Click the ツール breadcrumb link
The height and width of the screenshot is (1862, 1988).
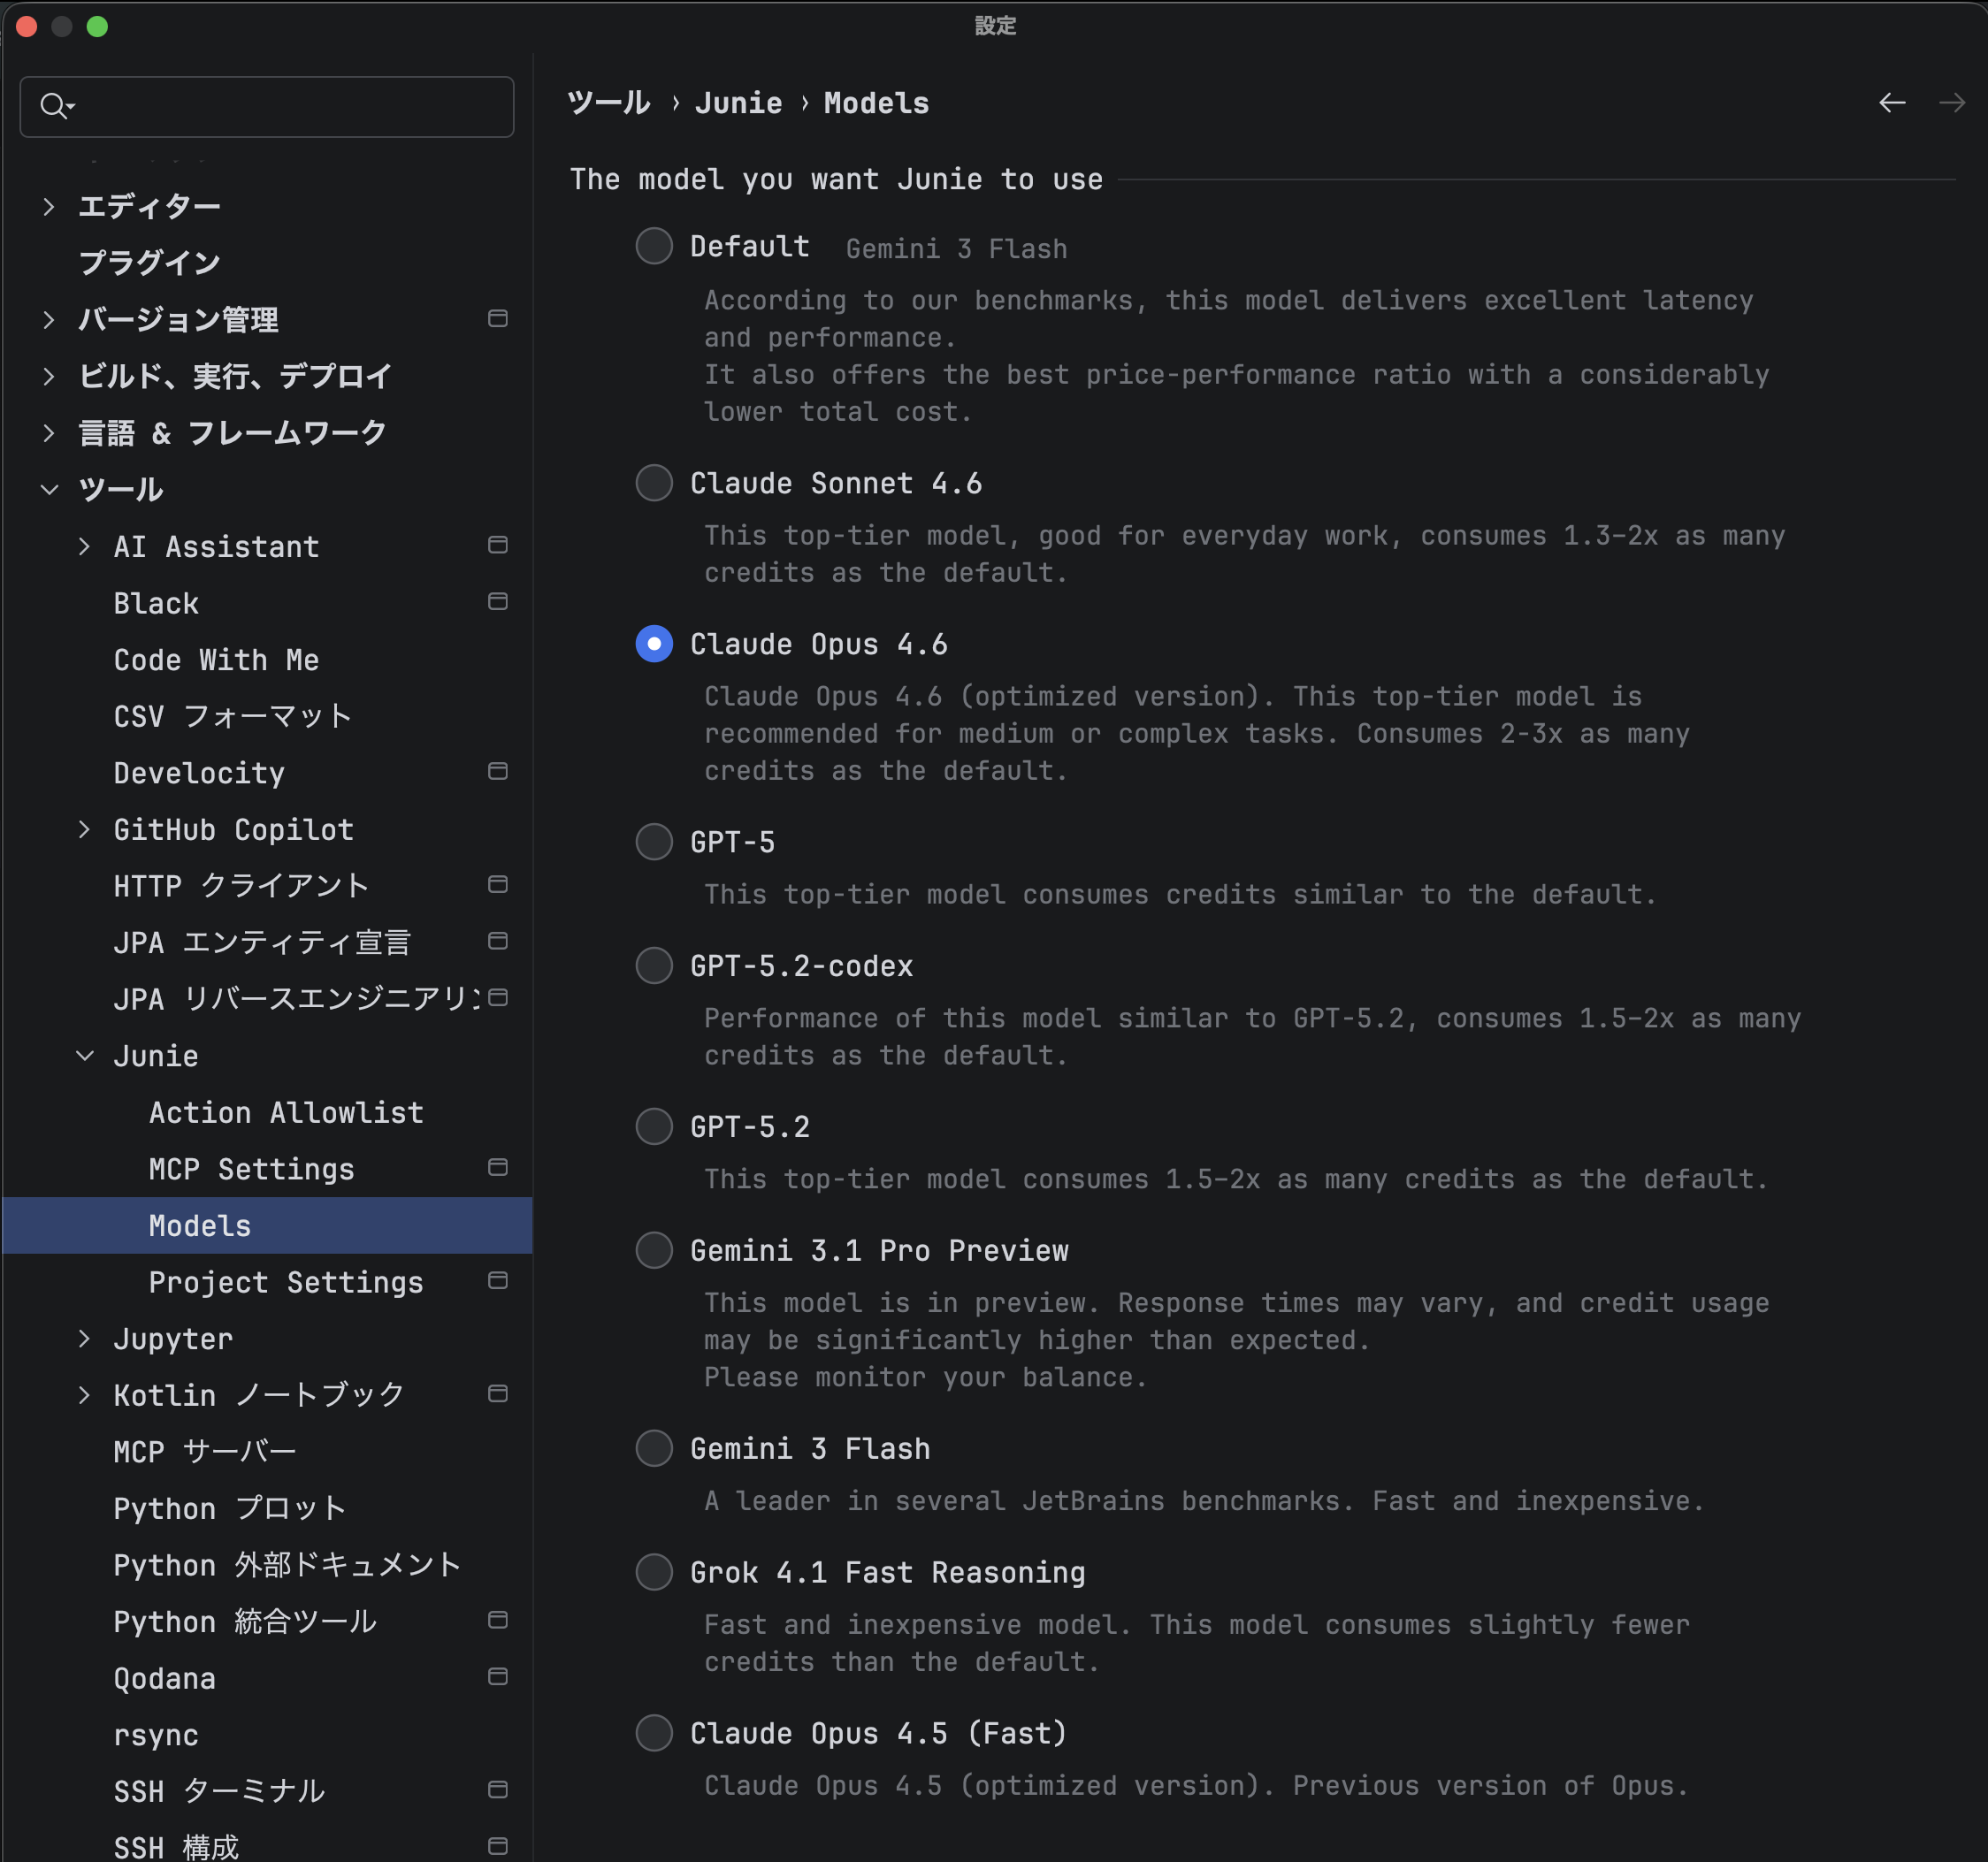(608, 103)
